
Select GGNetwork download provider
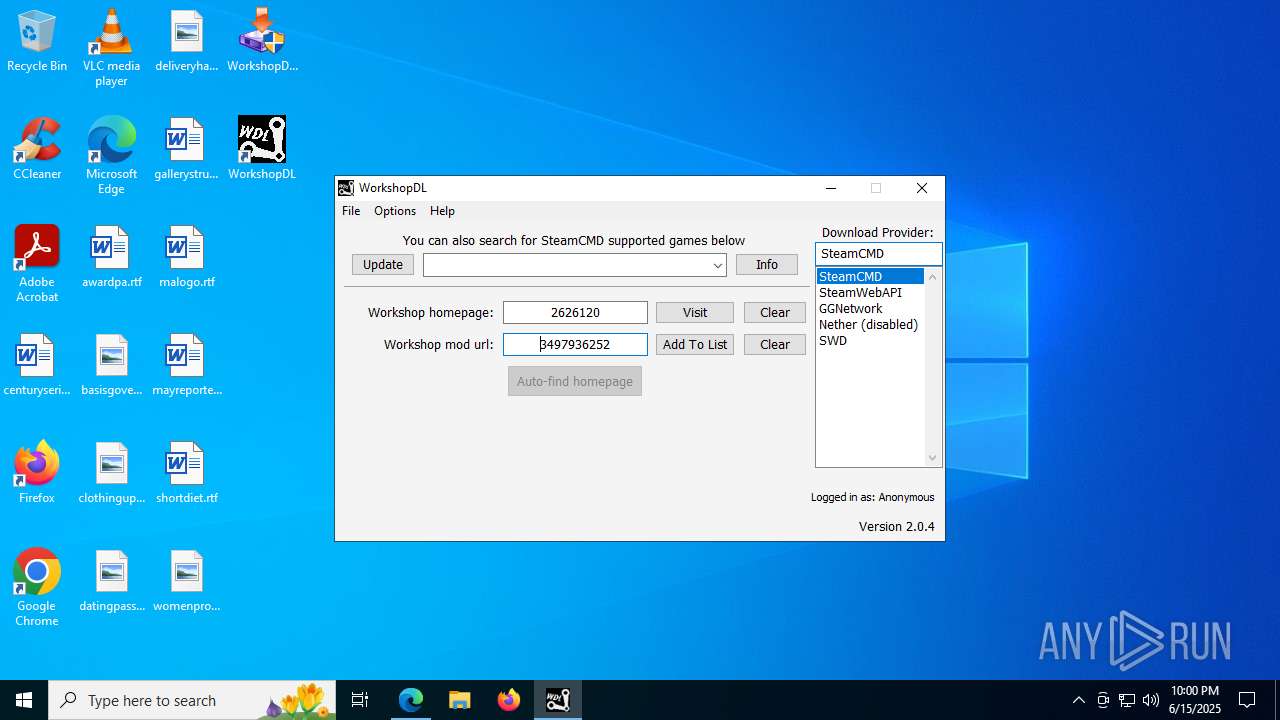[870, 309]
